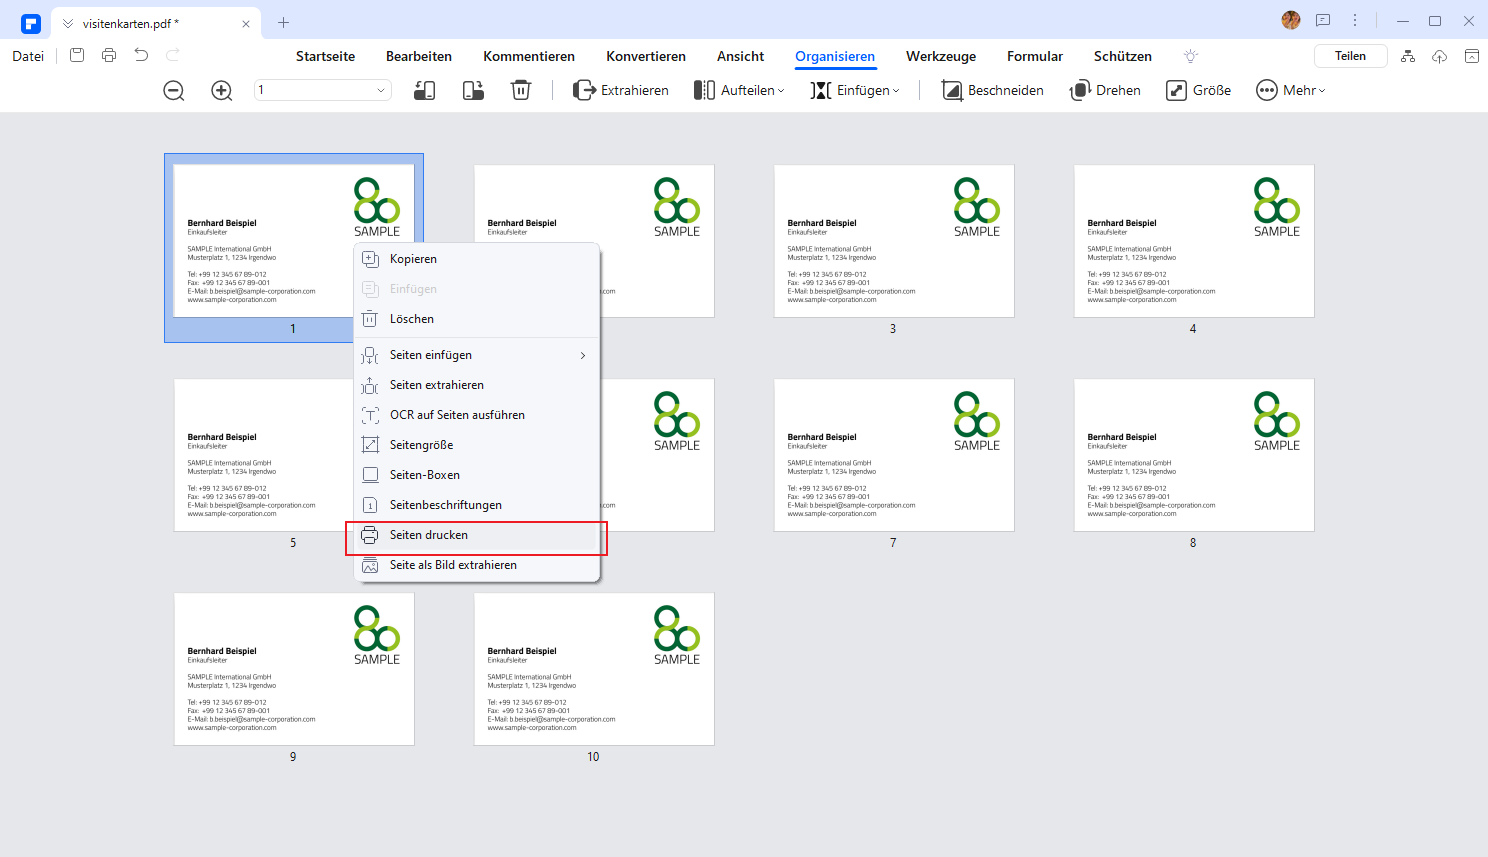Screen dimensions: 1488x857
Task: Click the chat message icon in title bar
Action: click(1323, 20)
